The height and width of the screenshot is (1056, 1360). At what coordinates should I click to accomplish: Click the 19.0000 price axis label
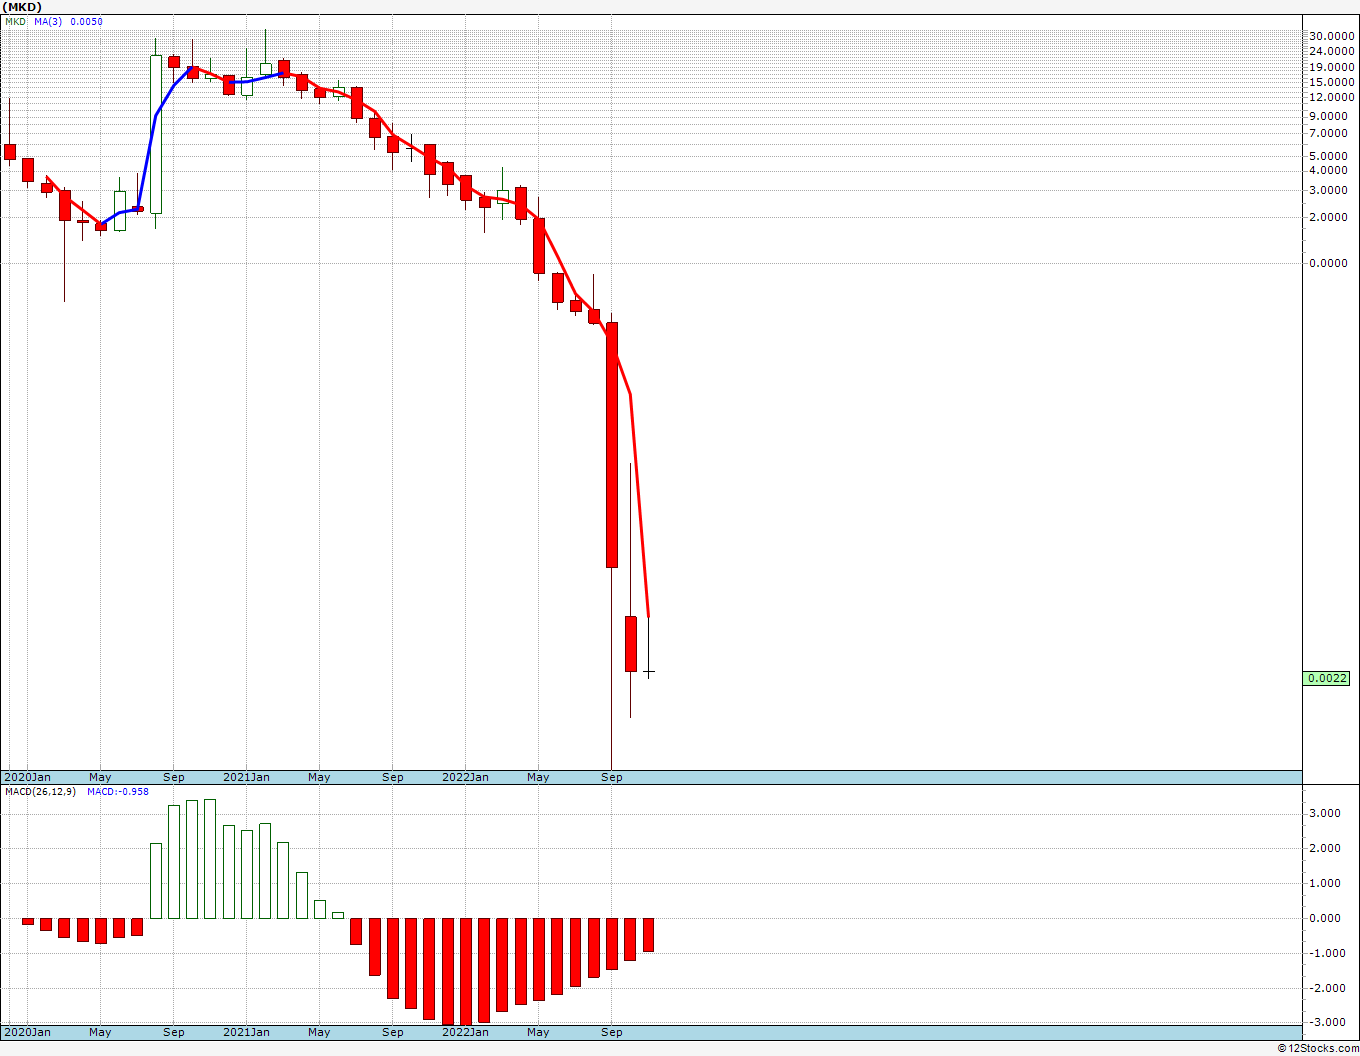coord(1332,67)
